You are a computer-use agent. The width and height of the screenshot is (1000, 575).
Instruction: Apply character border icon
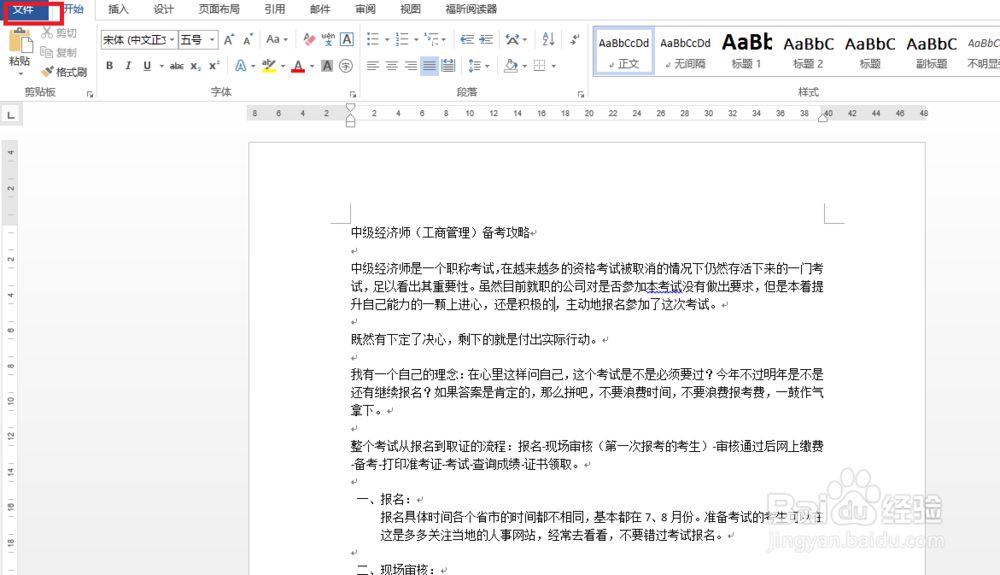(347, 40)
